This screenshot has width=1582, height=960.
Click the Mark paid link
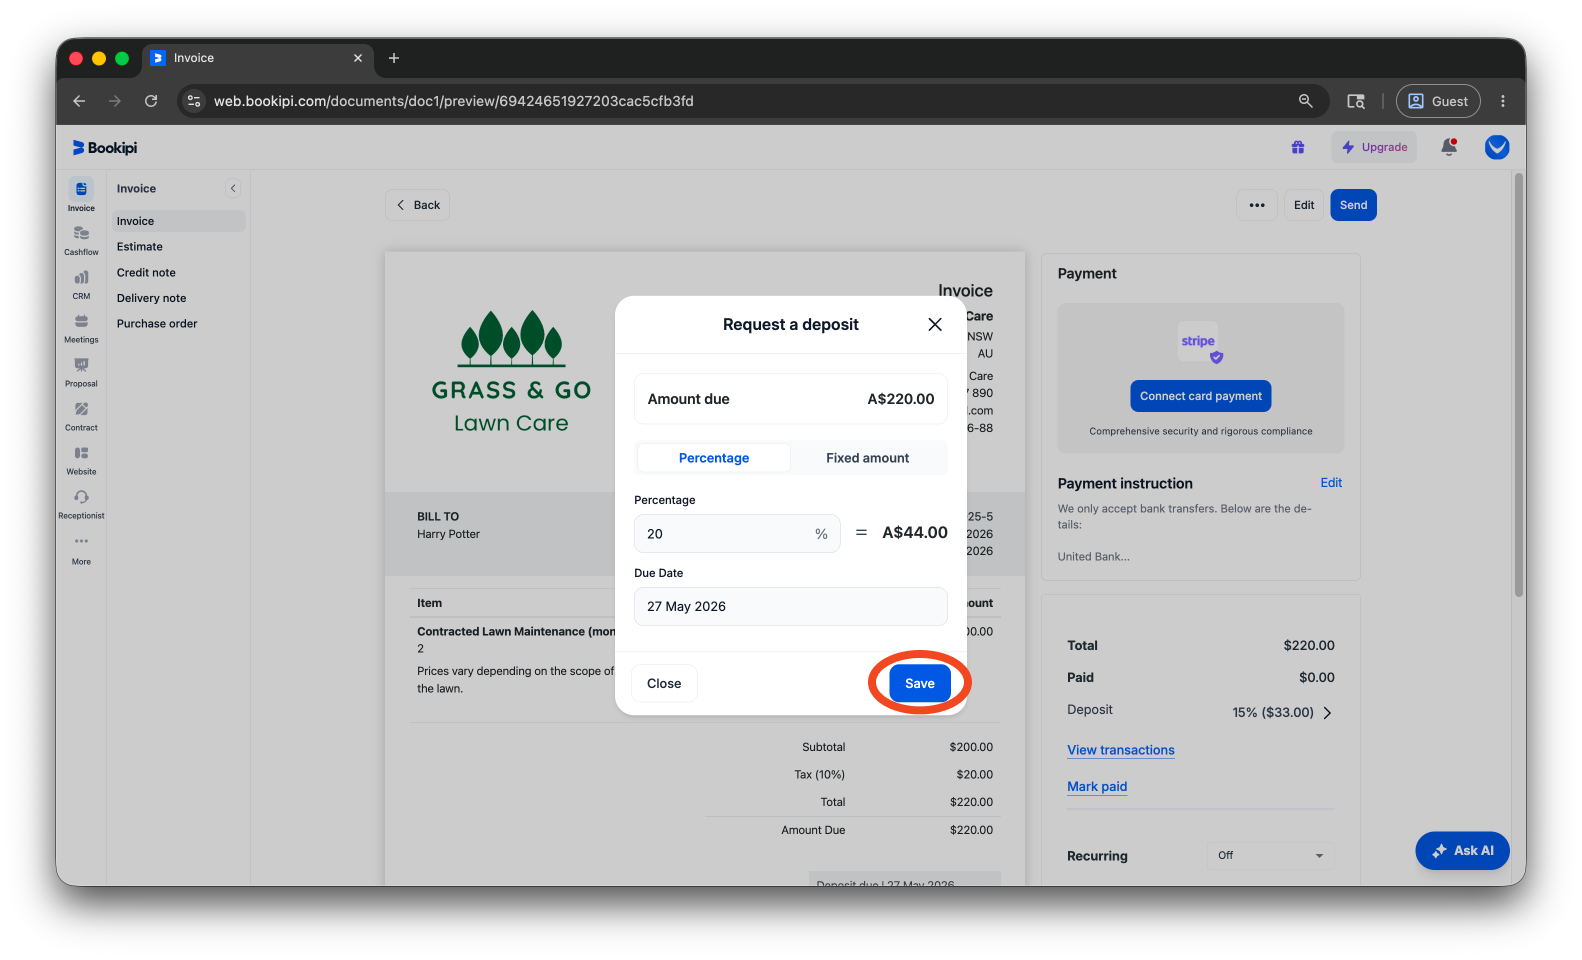tap(1097, 787)
